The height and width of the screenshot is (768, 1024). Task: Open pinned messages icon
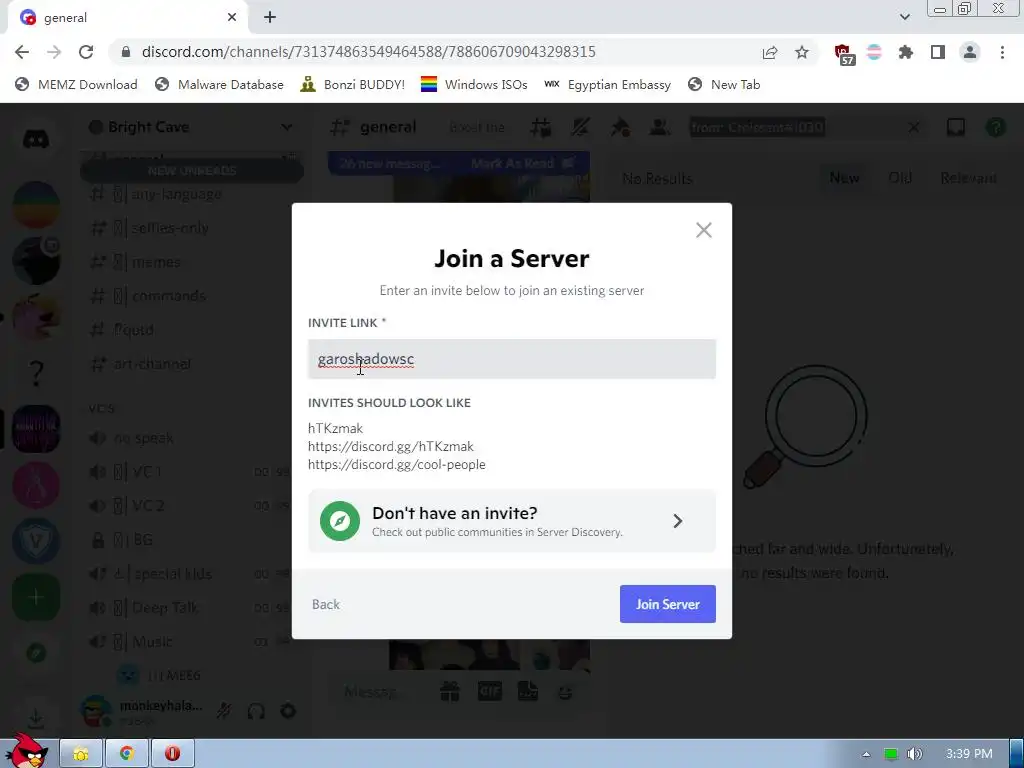click(x=620, y=127)
